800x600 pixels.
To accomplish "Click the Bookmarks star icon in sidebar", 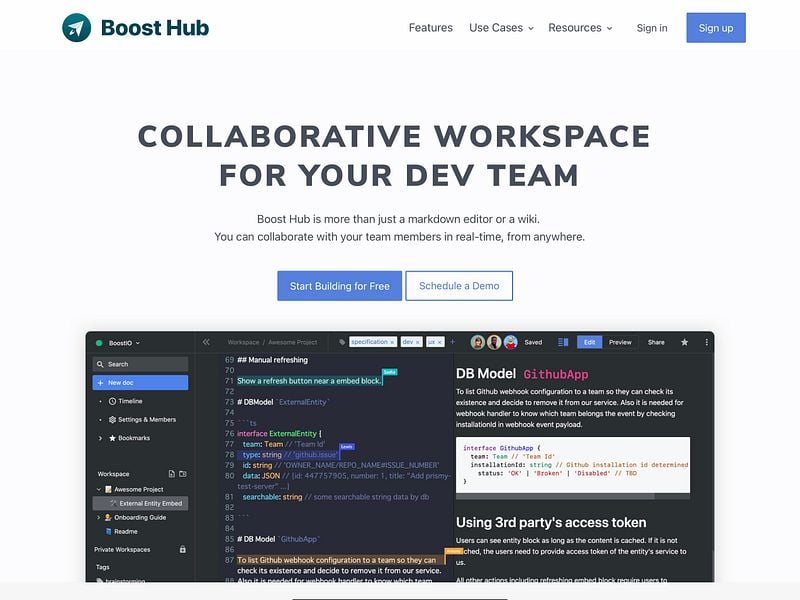I will (x=112, y=438).
